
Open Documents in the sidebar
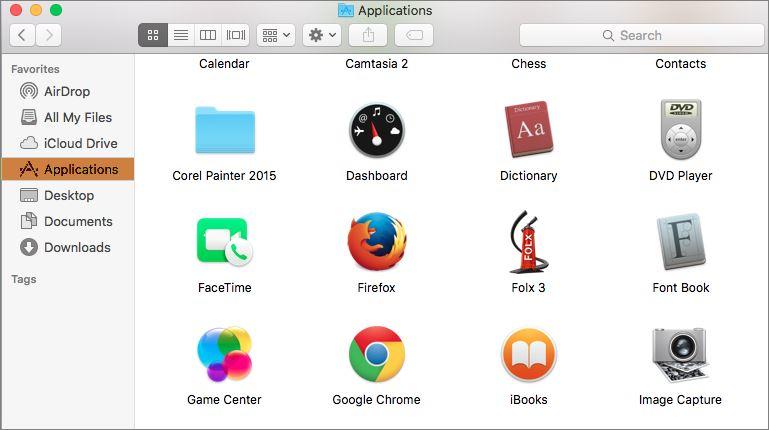coord(68,221)
